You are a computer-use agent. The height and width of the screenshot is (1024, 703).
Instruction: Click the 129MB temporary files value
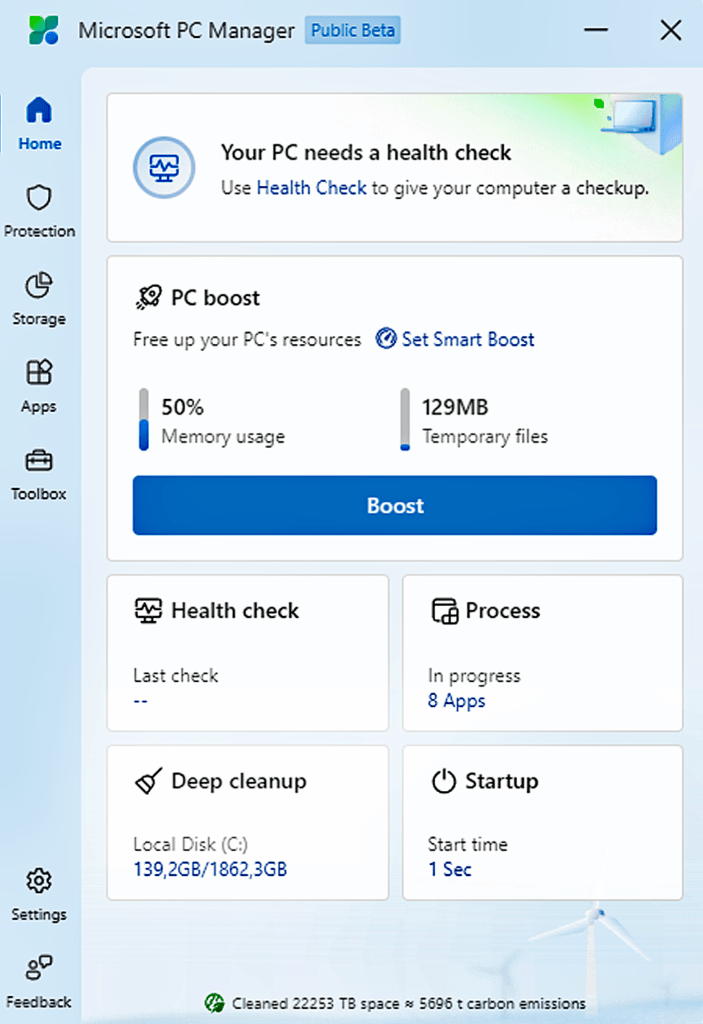click(x=455, y=408)
